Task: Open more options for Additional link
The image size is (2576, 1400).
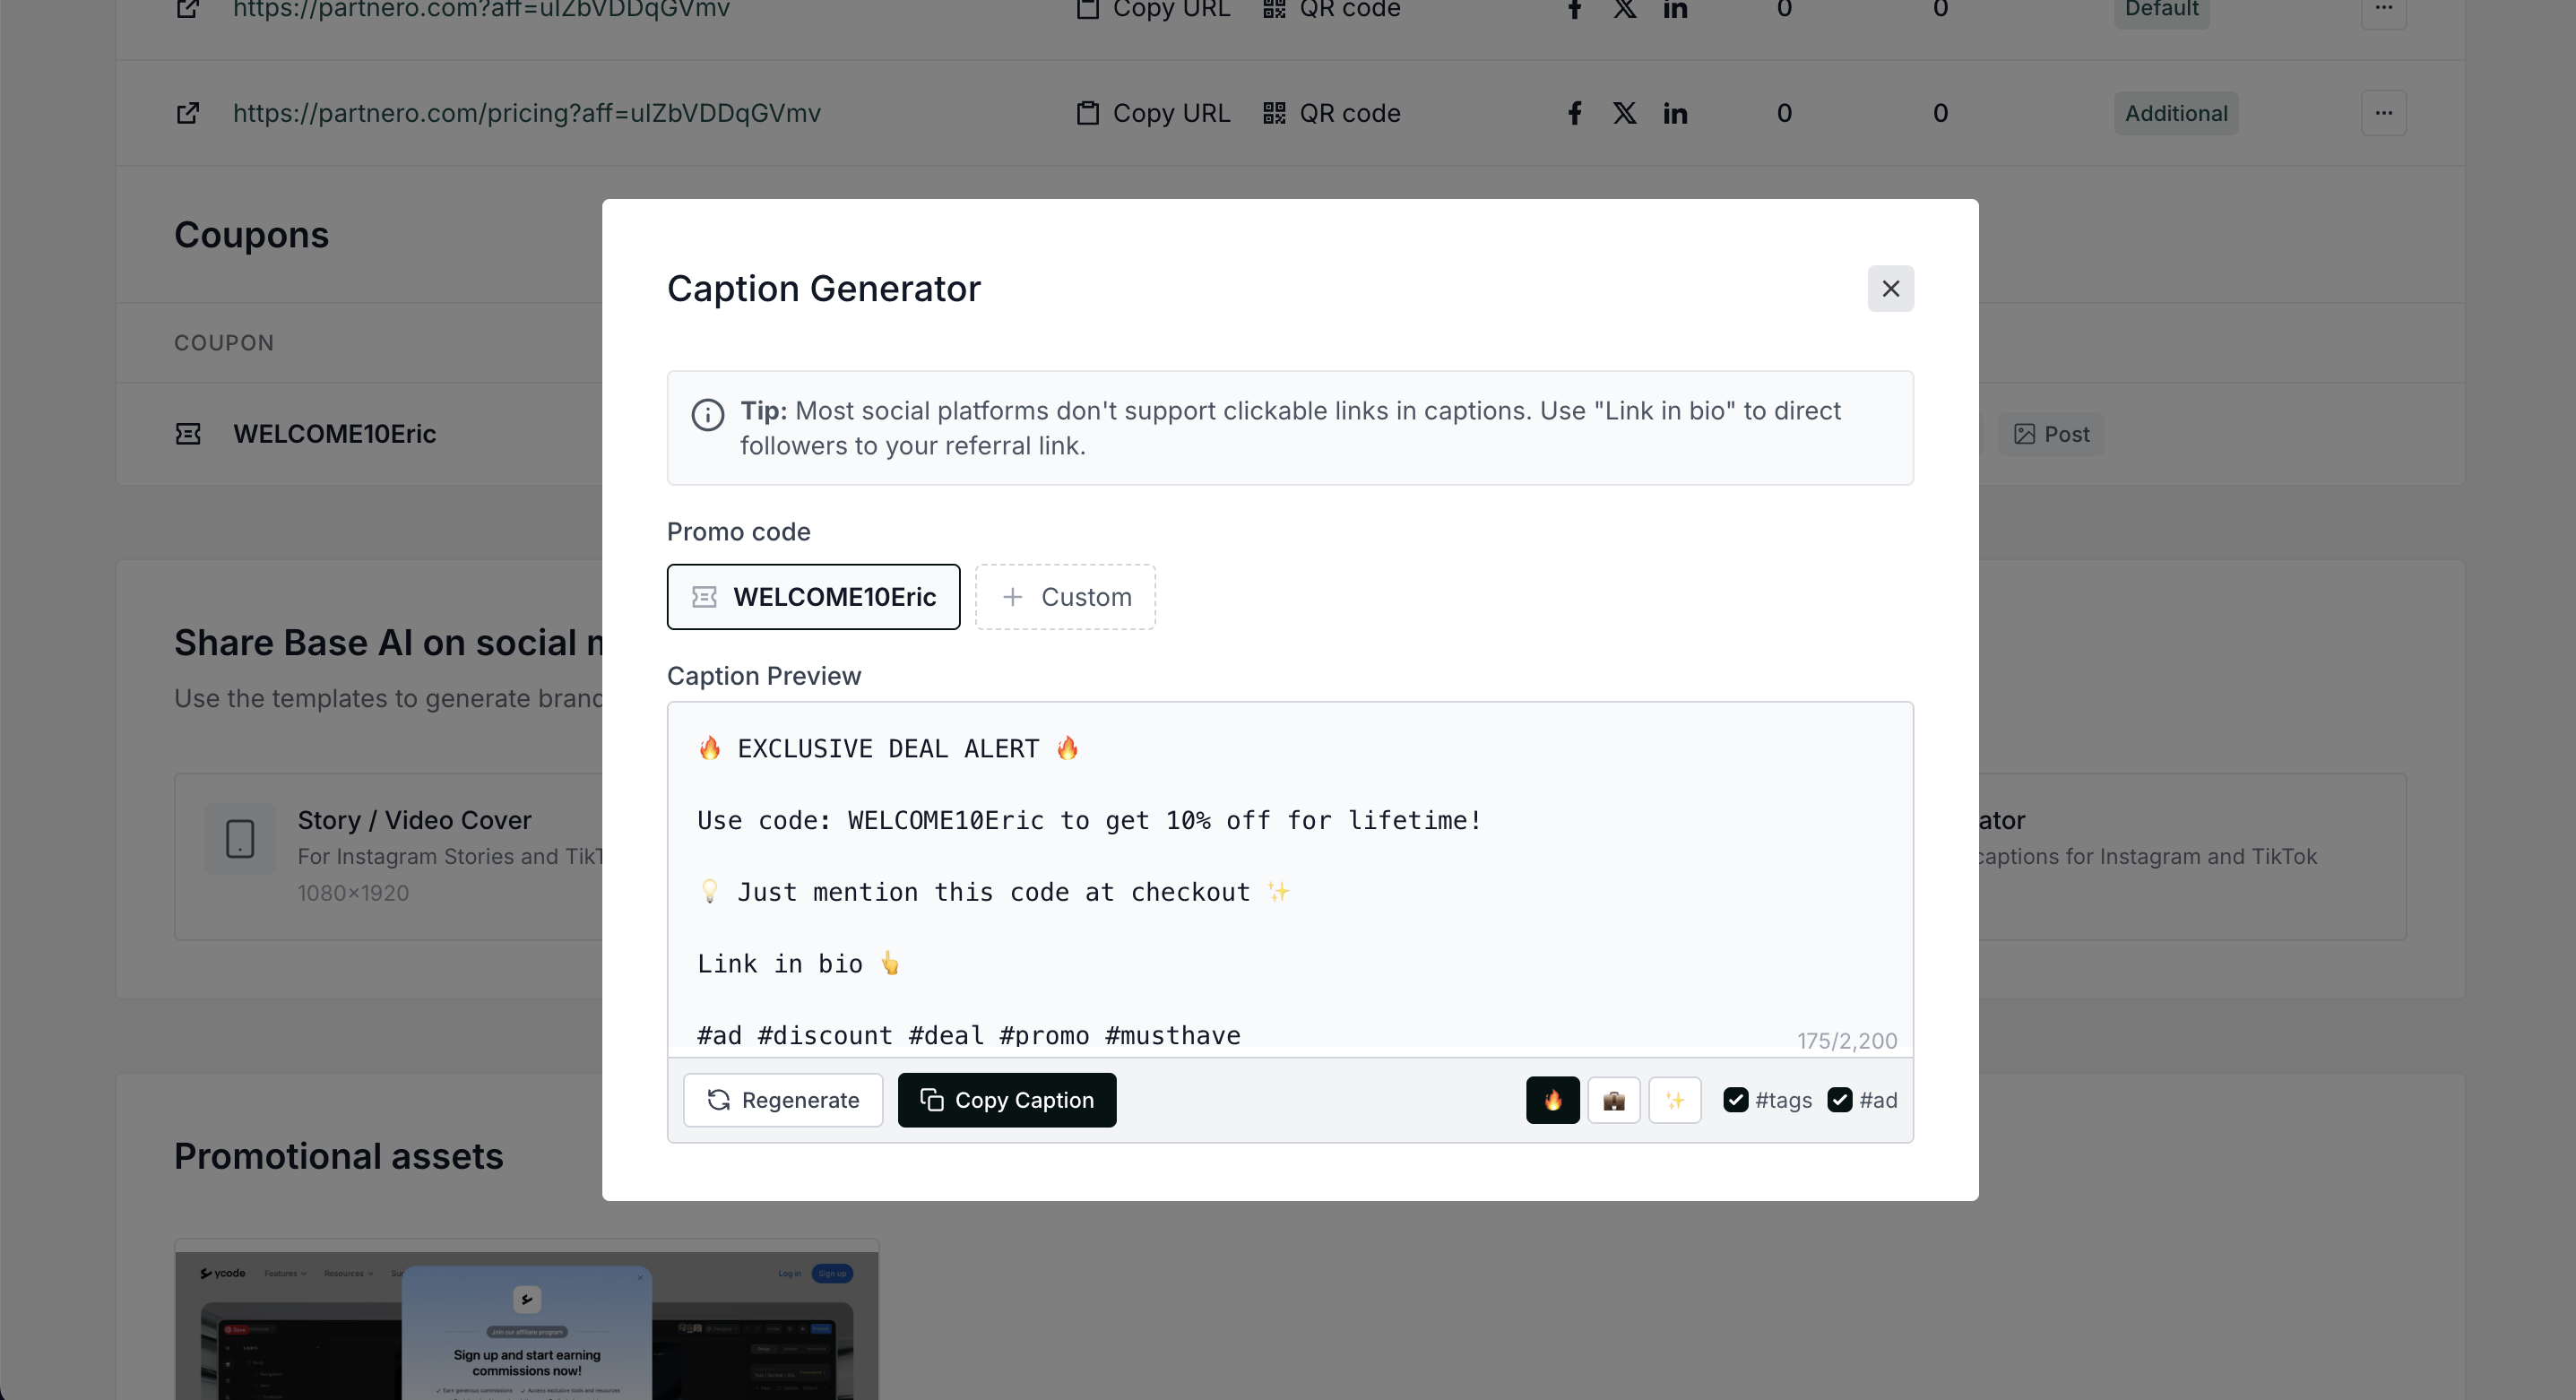Action: point(2383,113)
